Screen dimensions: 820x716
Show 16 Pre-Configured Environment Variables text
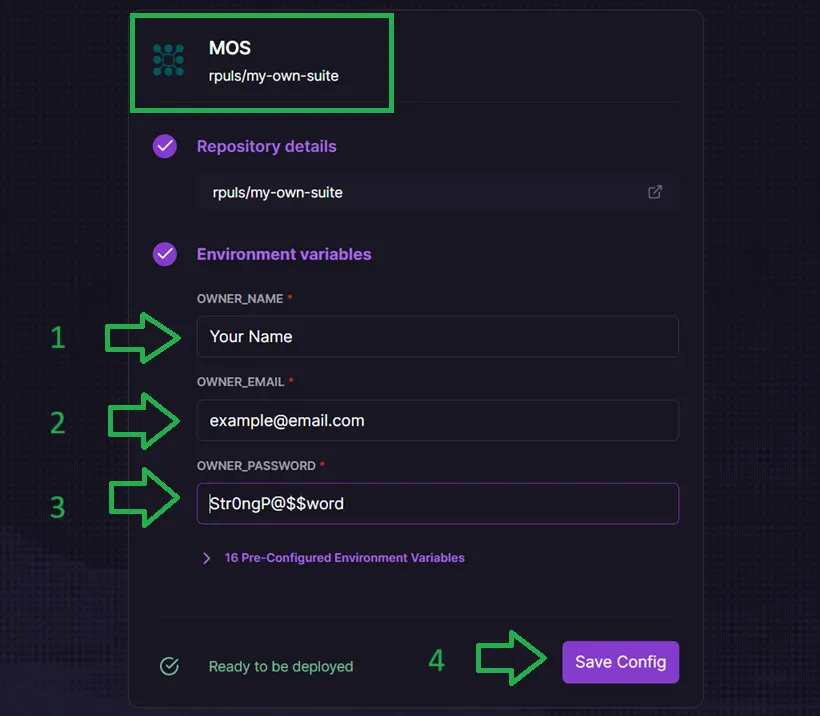tap(344, 558)
